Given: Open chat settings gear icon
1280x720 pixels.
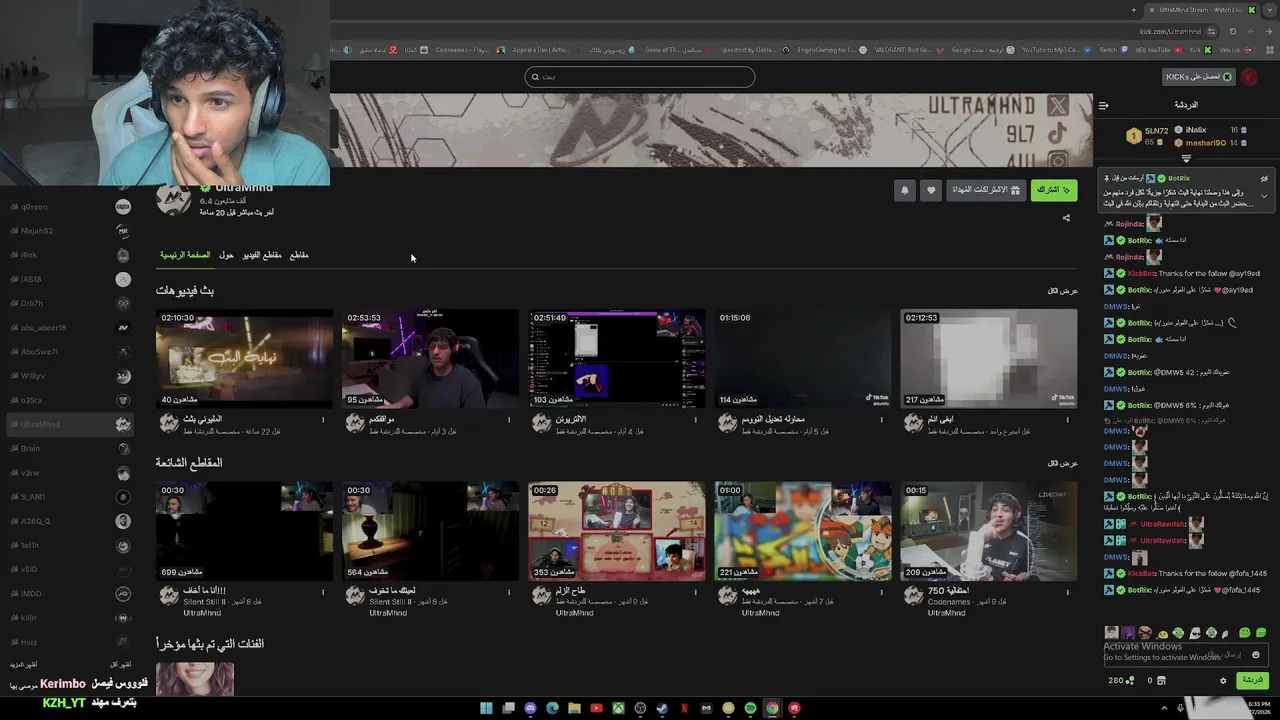Looking at the screenshot, I should pos(1223,681).
